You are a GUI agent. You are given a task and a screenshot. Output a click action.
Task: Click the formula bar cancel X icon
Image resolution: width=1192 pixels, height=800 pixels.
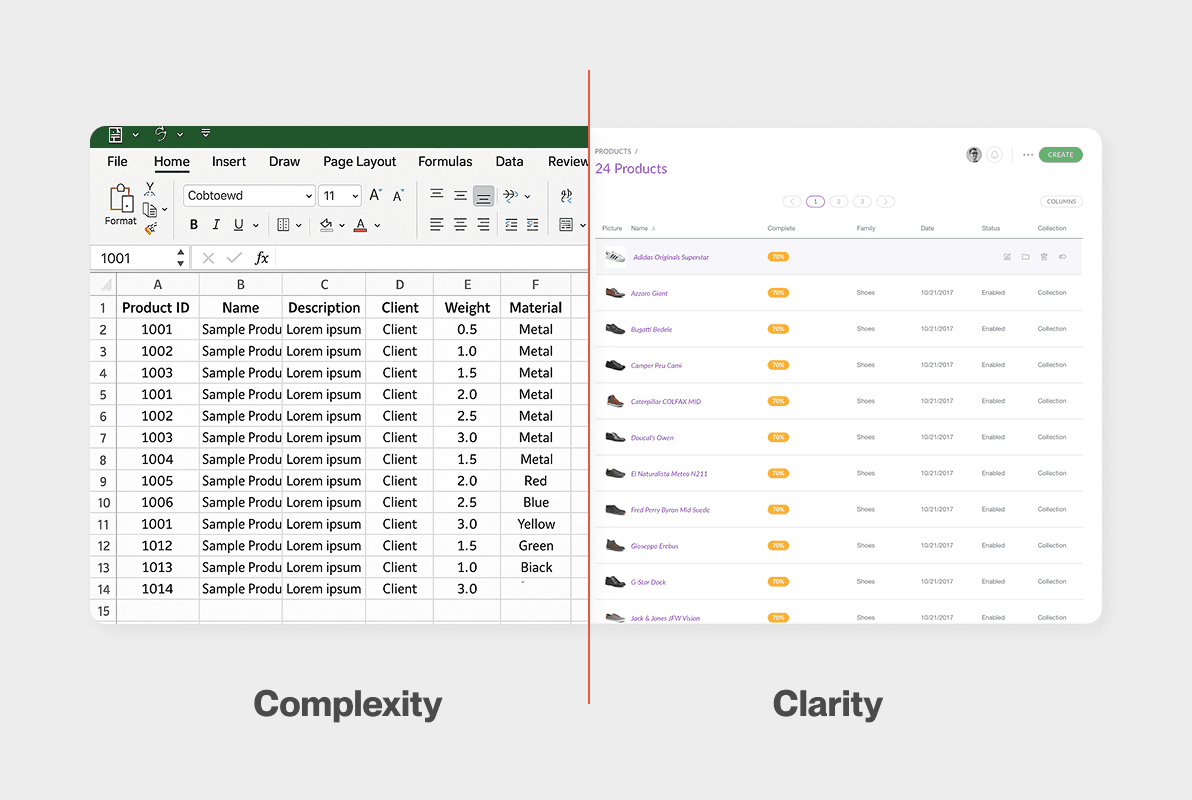(x=208, y=259)
